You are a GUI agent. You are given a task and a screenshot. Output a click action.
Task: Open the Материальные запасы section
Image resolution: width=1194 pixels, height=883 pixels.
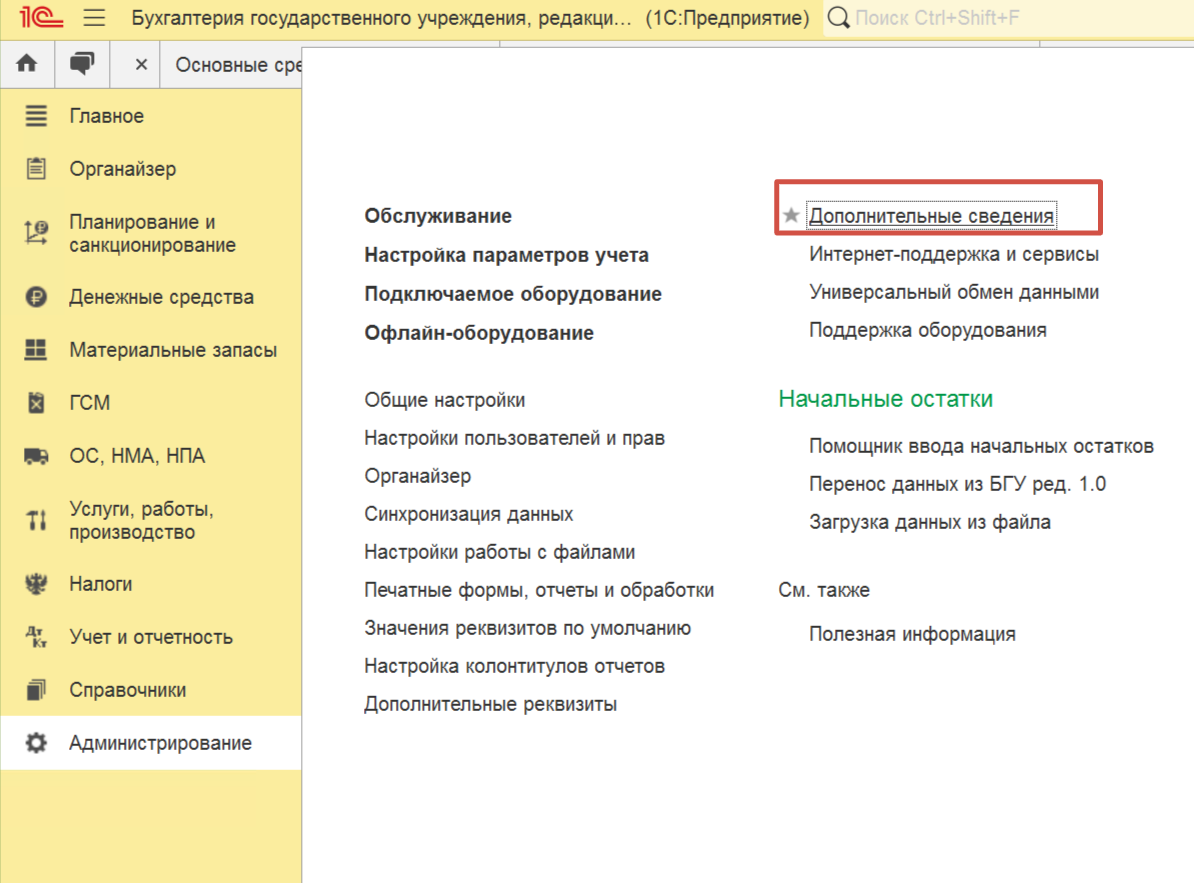[173, 350]
